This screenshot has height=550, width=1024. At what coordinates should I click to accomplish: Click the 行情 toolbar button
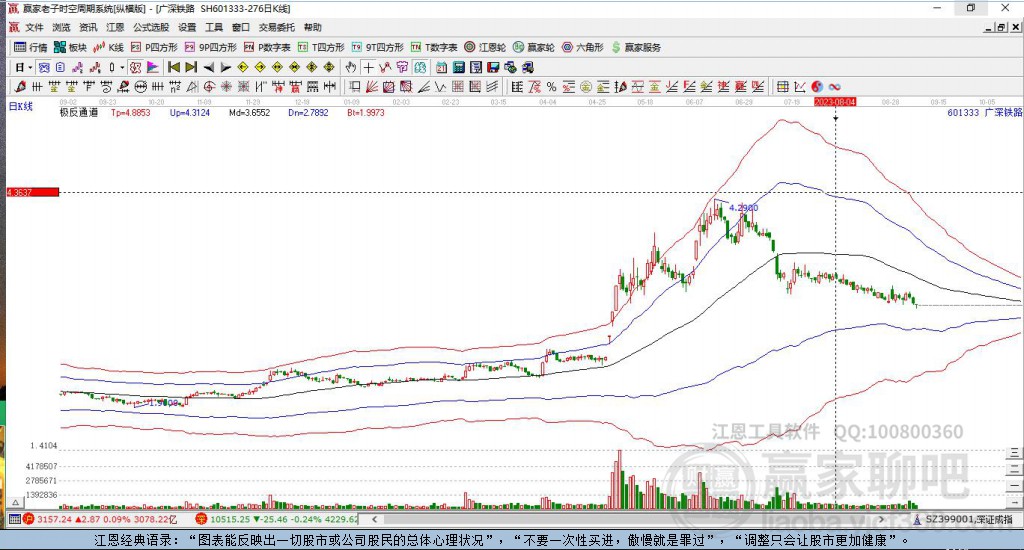(x=31, y=47)
